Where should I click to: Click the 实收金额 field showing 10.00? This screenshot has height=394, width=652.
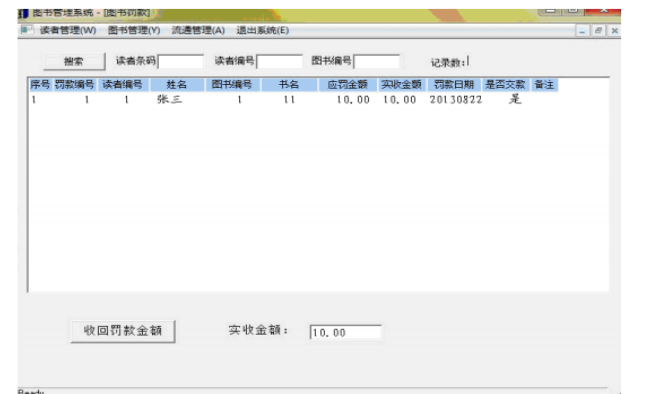point(345,332)
